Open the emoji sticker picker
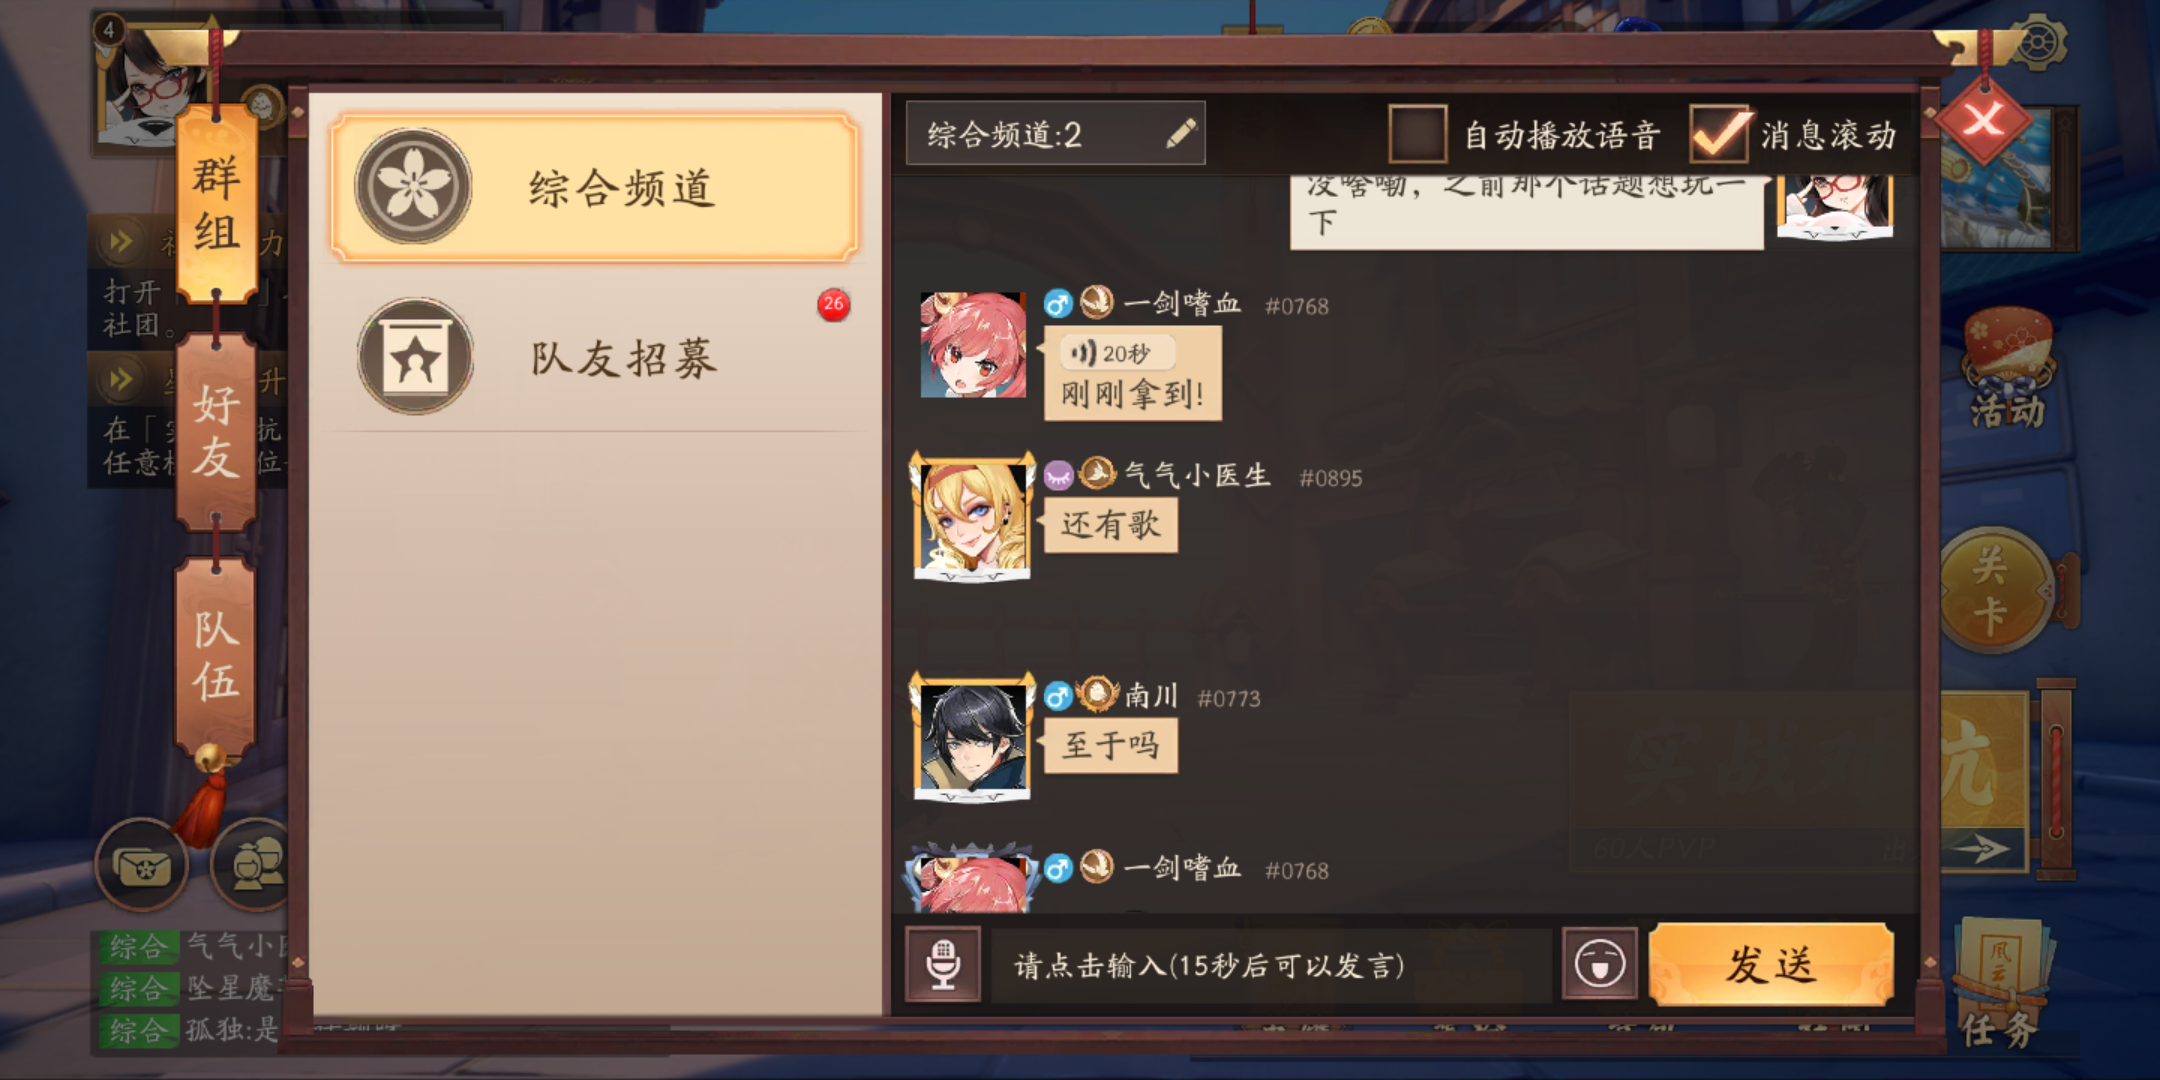The height and width of the screenshot is (1080, 2160). [x=1599, y=964]
